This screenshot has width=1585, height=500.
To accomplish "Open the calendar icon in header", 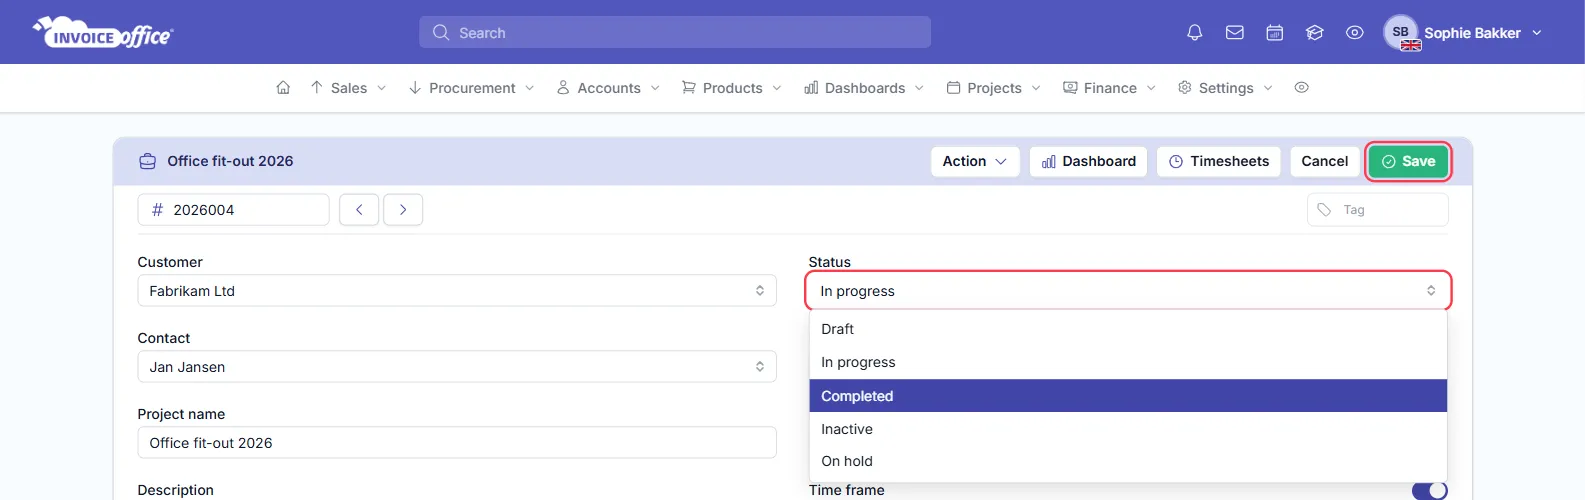I will [x=1275, y=33].
